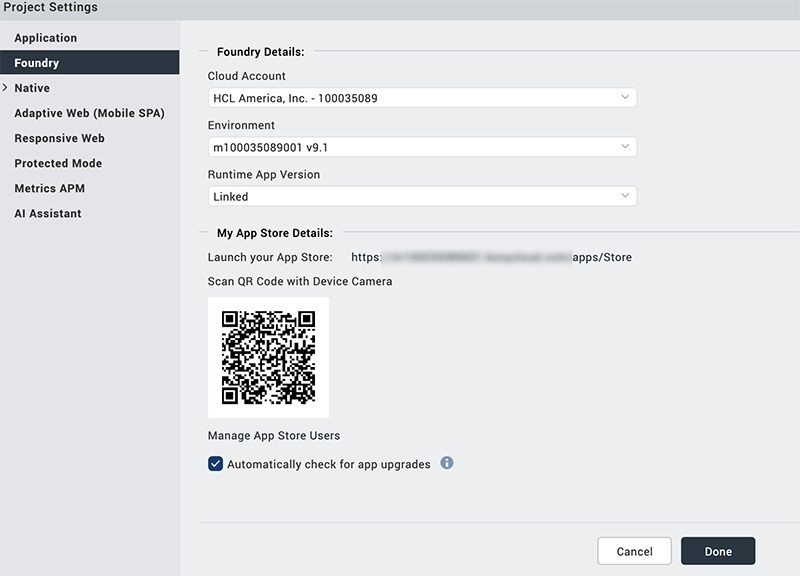Click the Cancel button
Screen dimensions: 800x576
point(634,551)
